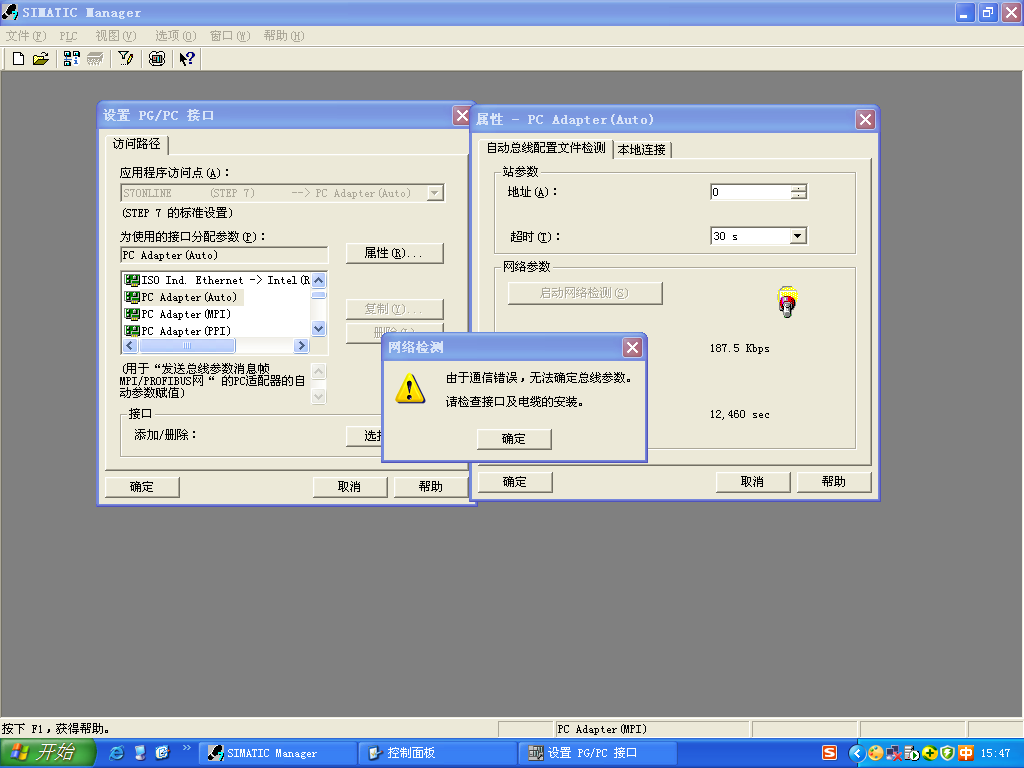The width and height of the screenshot is (1024, 768).
Task: Open Accessible Nodes from the toolbar
Action: click(x=71, y=59)
